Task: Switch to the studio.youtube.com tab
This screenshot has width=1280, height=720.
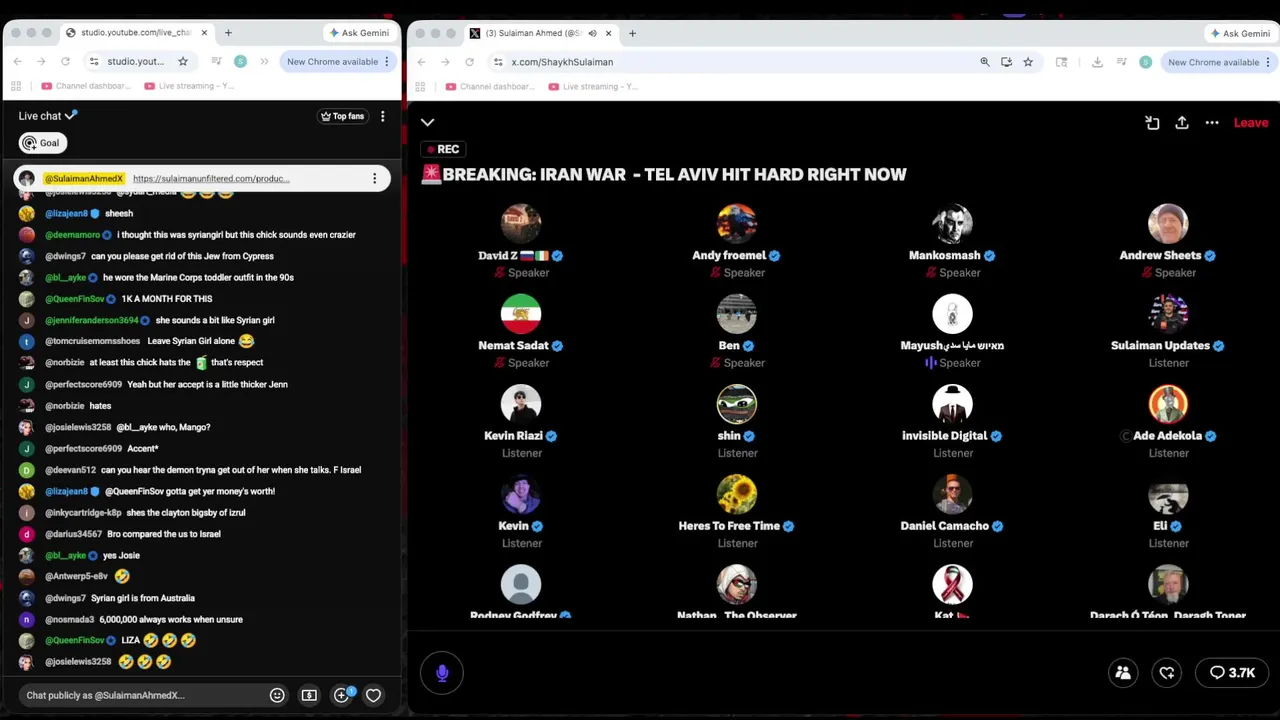Action: click(x=135, y=33)
